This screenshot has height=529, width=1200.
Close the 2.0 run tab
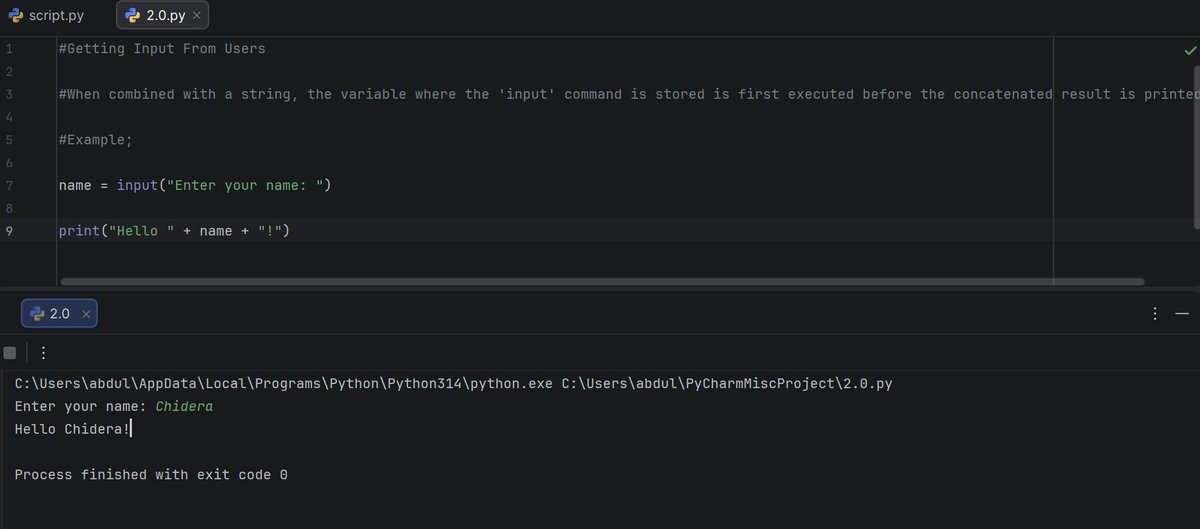tap(86, 314)
